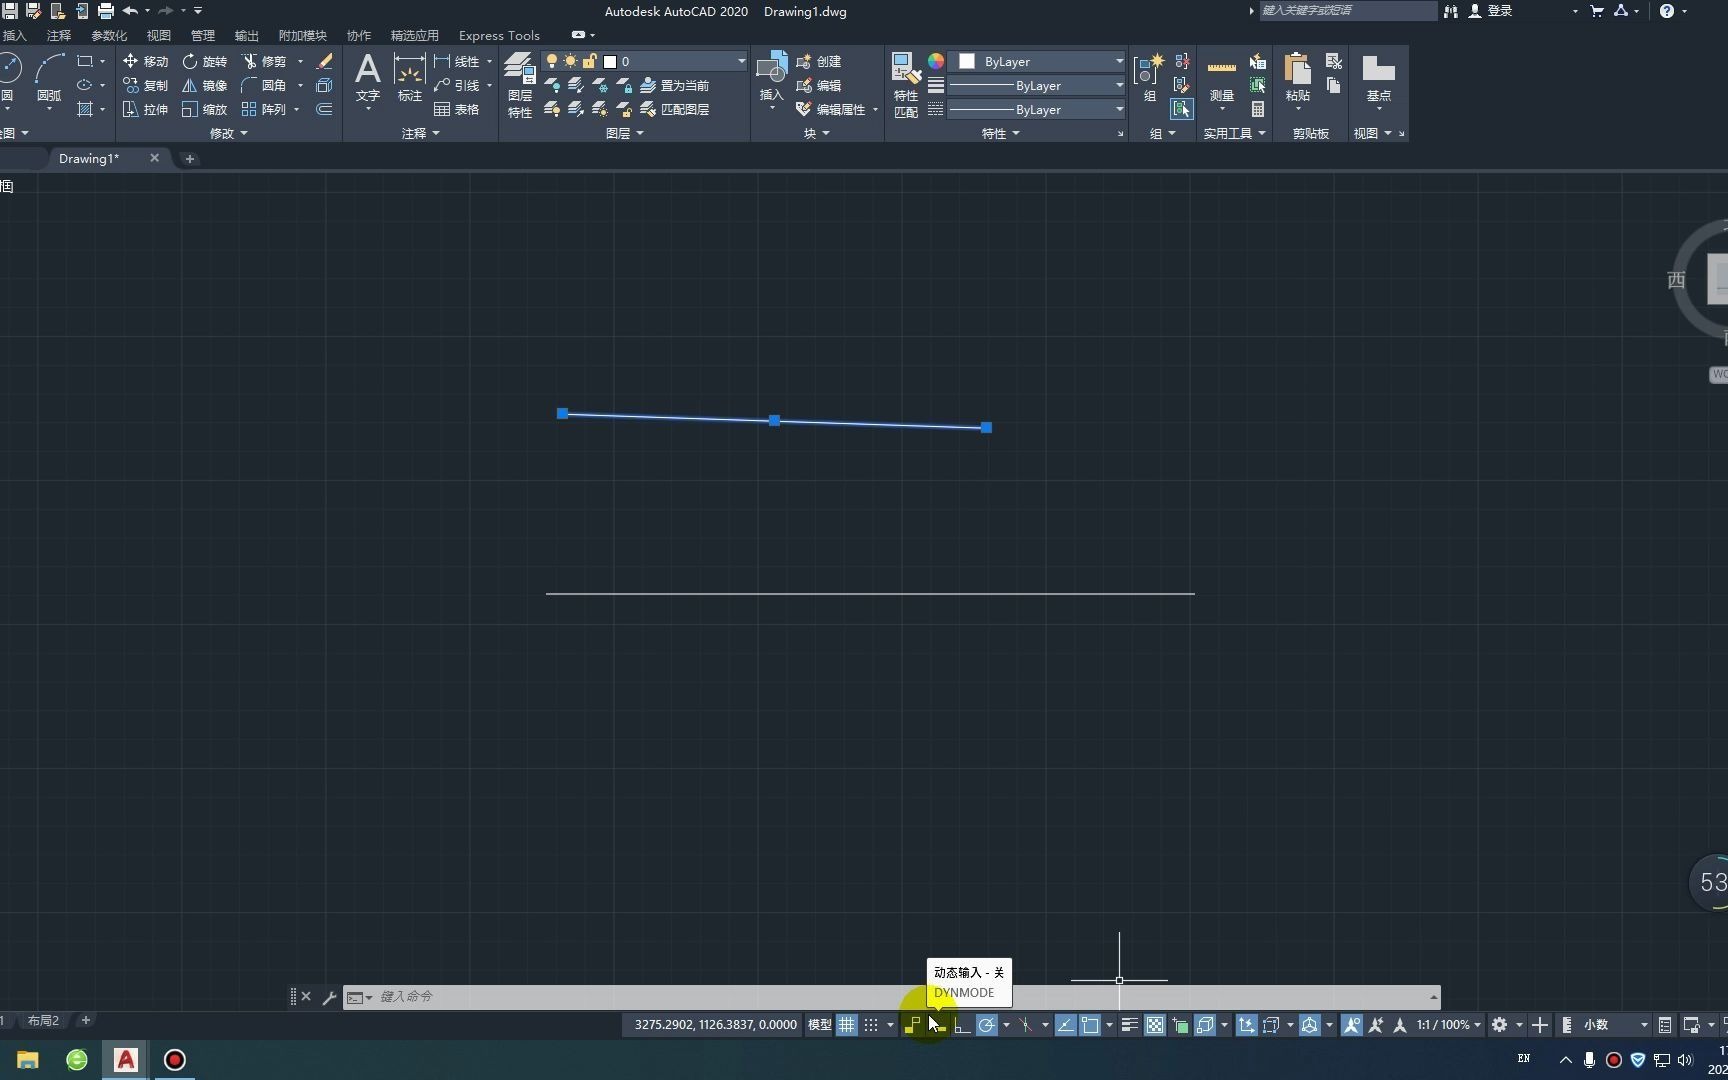
Task: Select the Move (移动) tool
Action: pyautogui.click(x=145, y=61)
